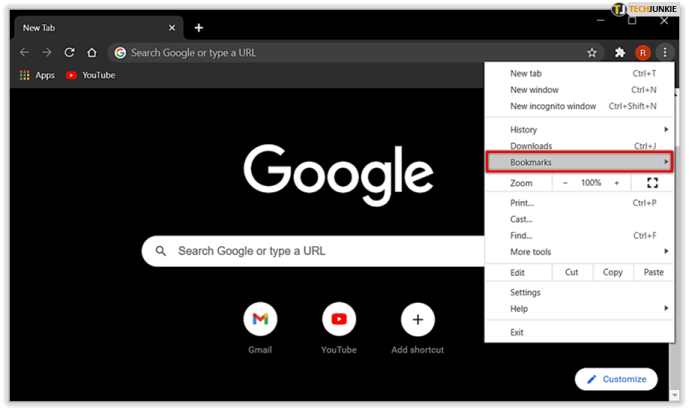Bookmark this tab with the star icon

point(591,53)
